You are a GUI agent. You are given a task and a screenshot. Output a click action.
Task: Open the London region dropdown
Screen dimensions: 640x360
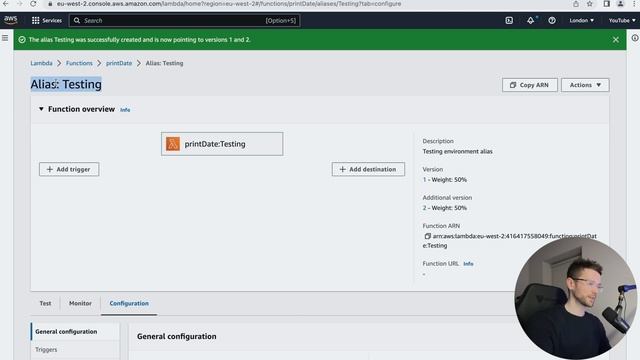pos(582,20)
